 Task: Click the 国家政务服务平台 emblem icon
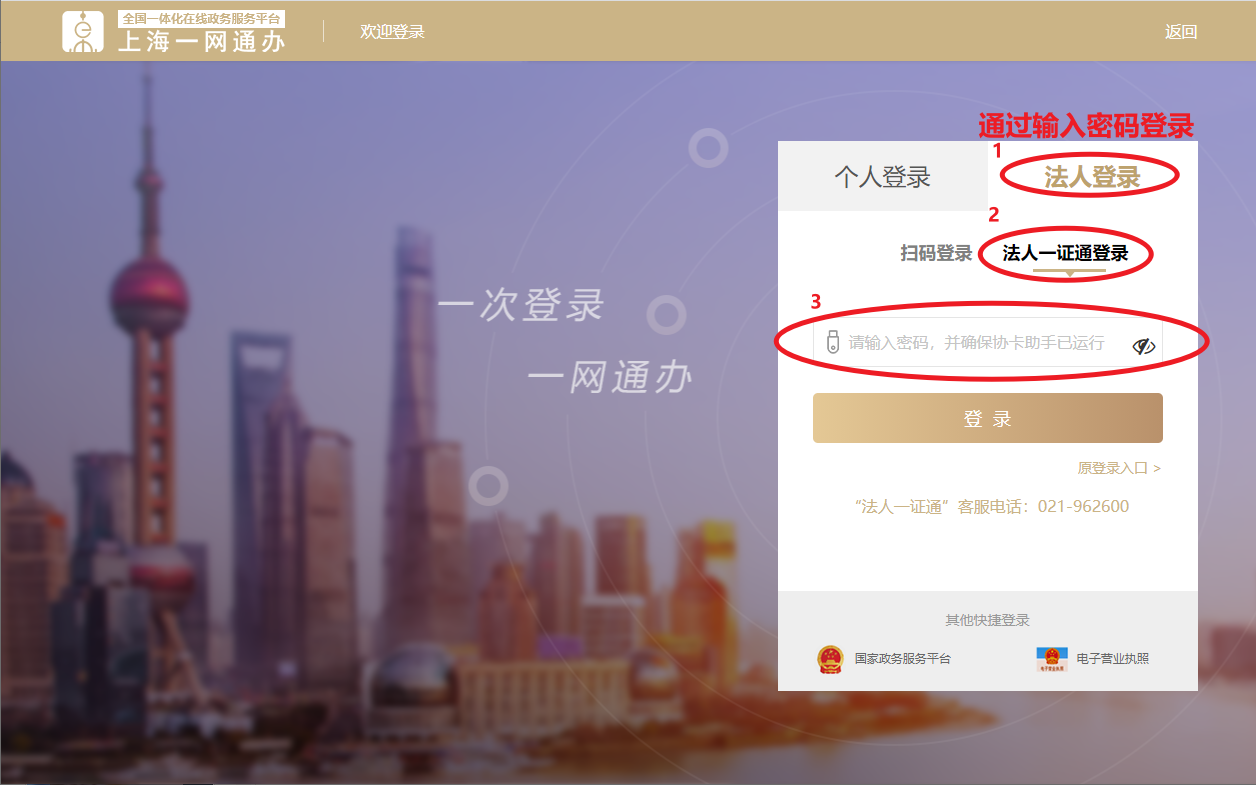(x=830, y=659)
